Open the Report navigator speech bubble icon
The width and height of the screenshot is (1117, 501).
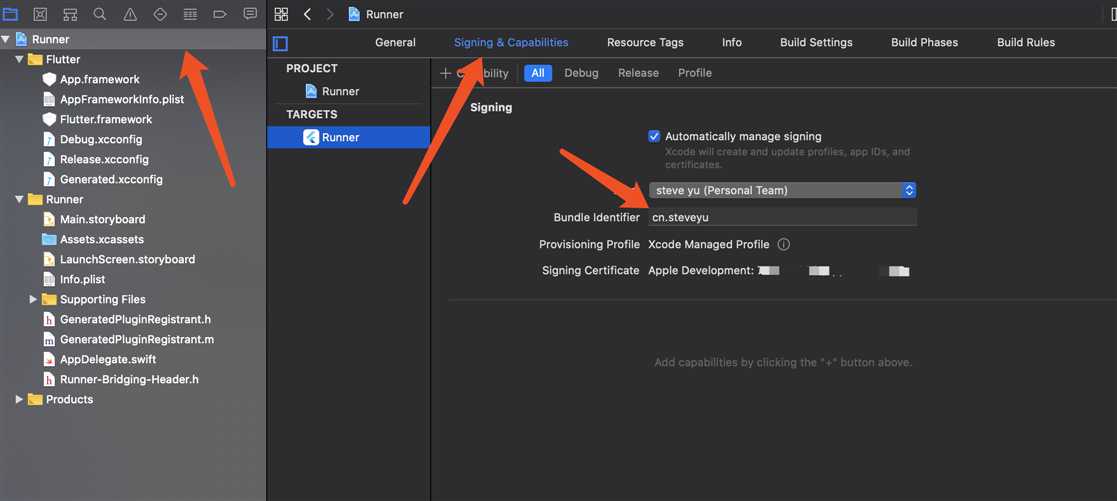[250, 14]
